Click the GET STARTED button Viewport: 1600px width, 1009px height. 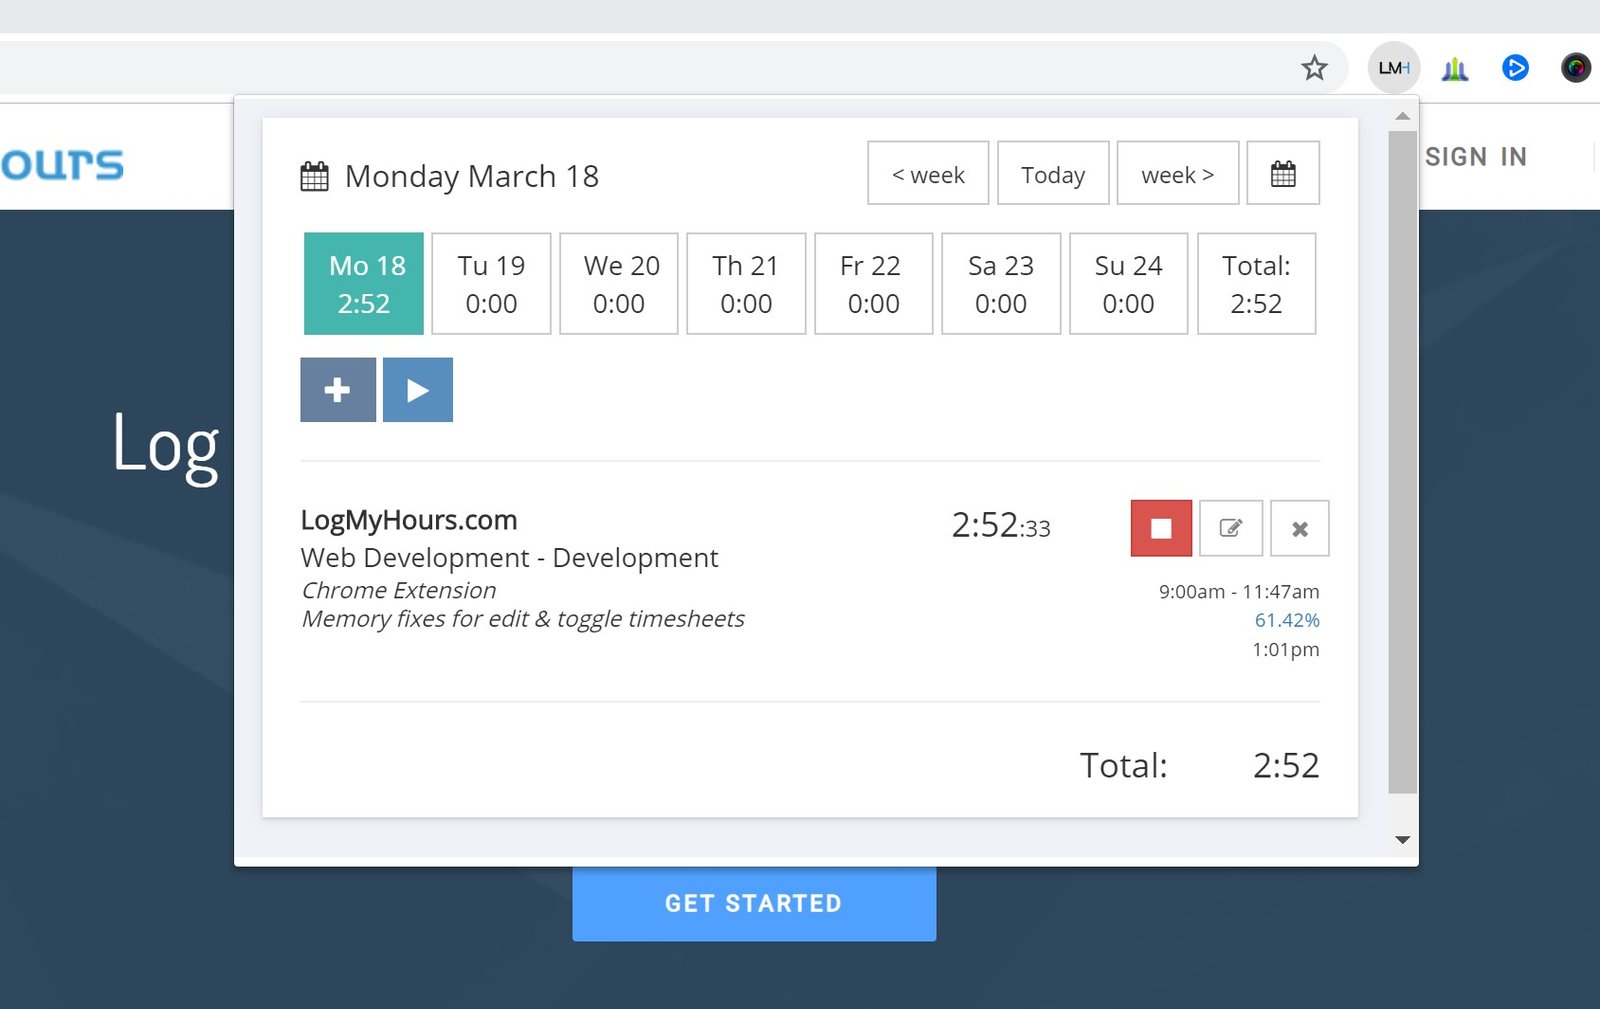(x=754, y=903)
